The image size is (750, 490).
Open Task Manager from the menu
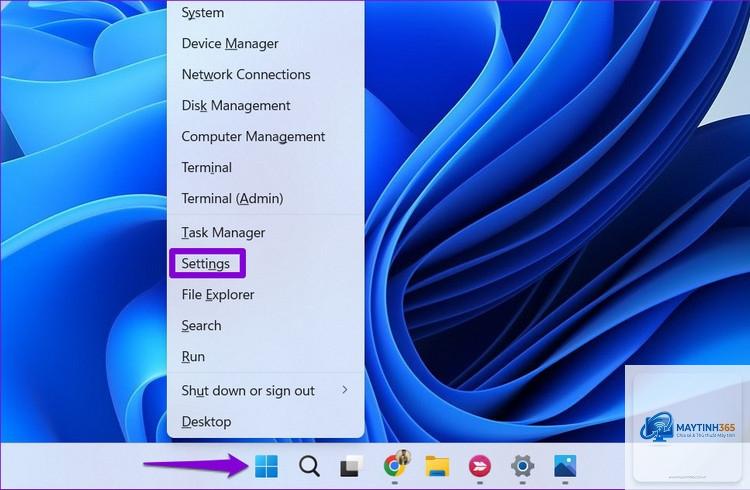point(265,233)
